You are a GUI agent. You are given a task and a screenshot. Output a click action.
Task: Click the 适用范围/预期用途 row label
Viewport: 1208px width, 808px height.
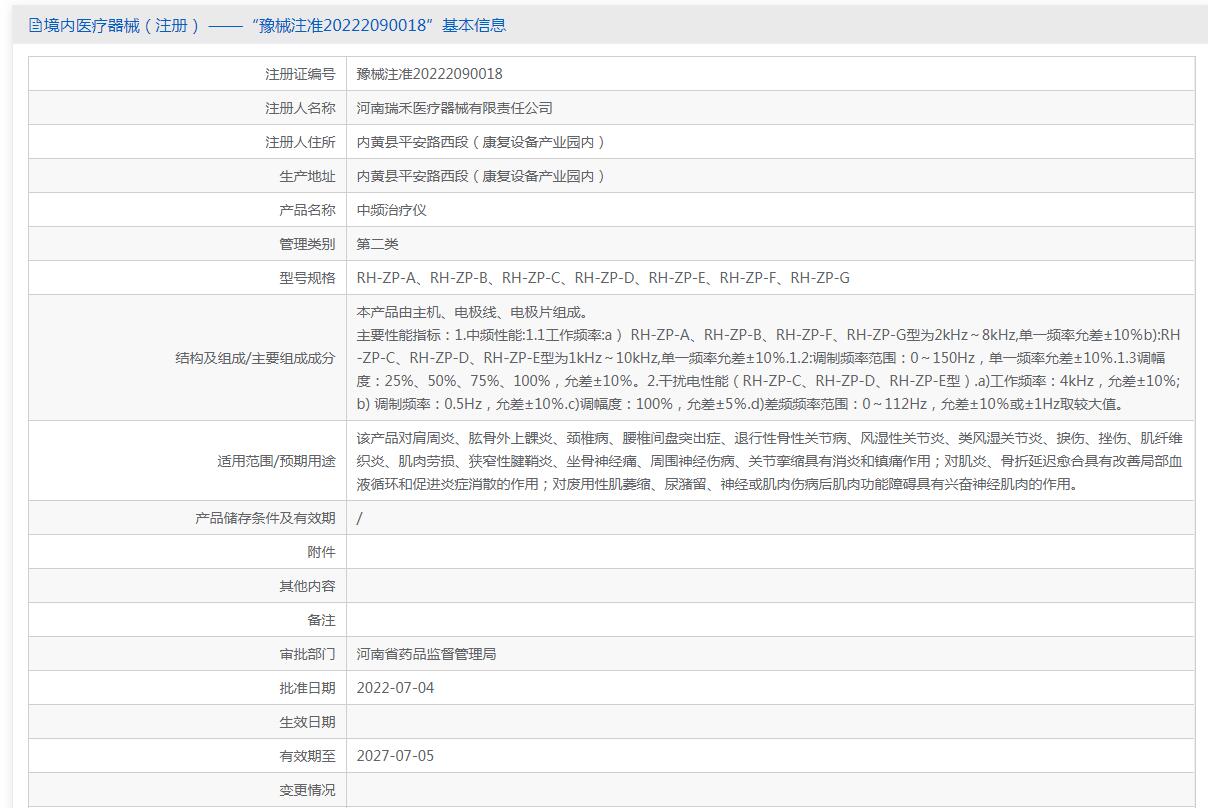[x=276, y=461]
